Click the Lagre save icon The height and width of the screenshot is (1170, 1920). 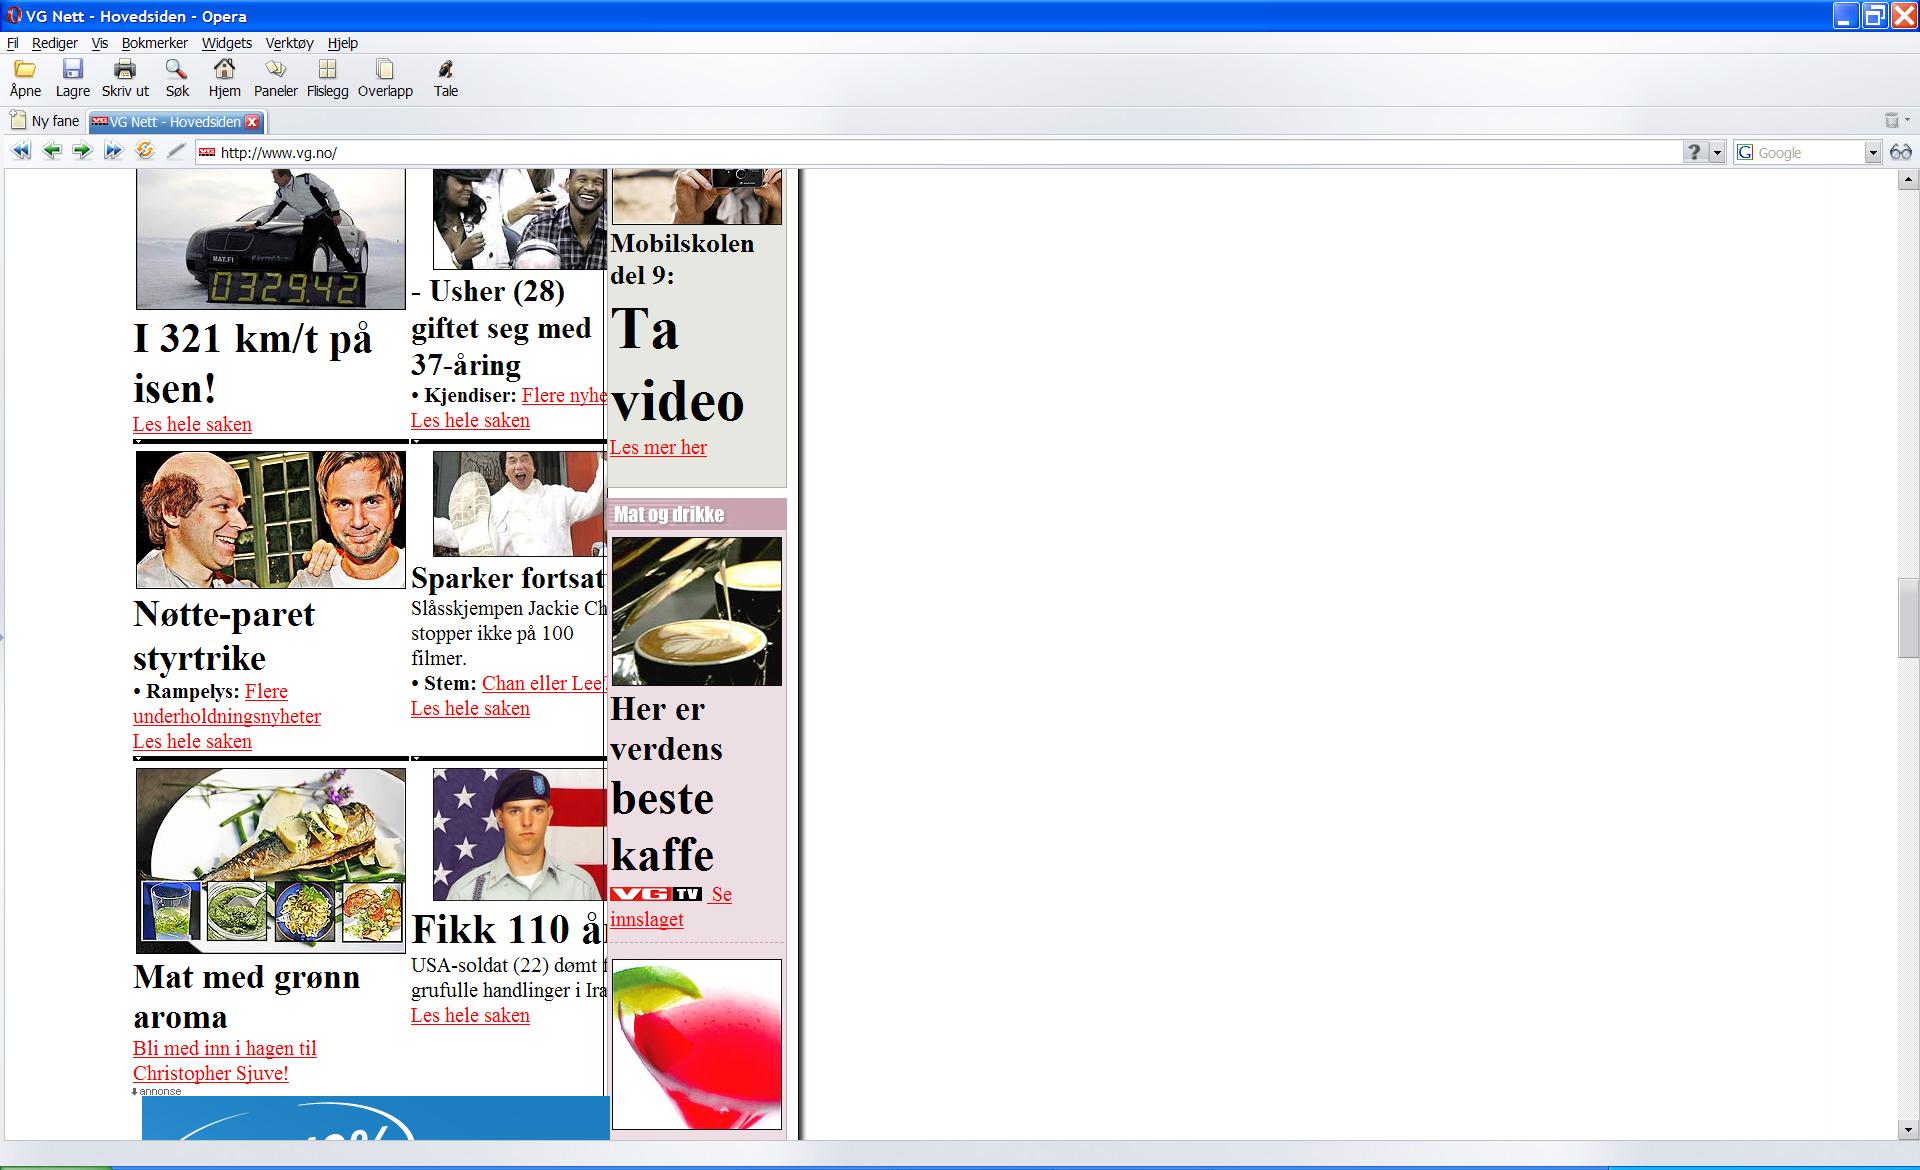click(72, 69)
